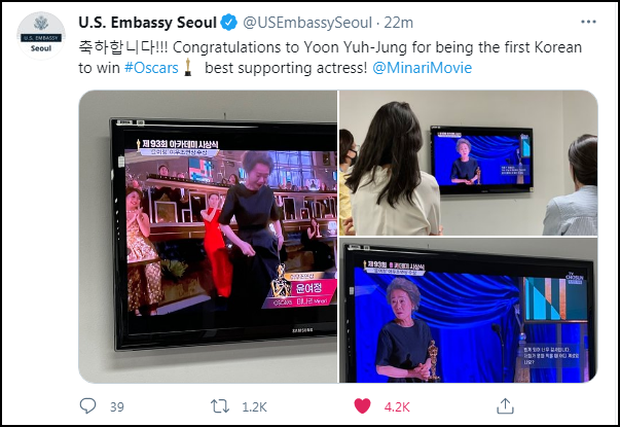Open the #Oscars hashtag
Screen dimensions: 620x427
tap(151, 68)
